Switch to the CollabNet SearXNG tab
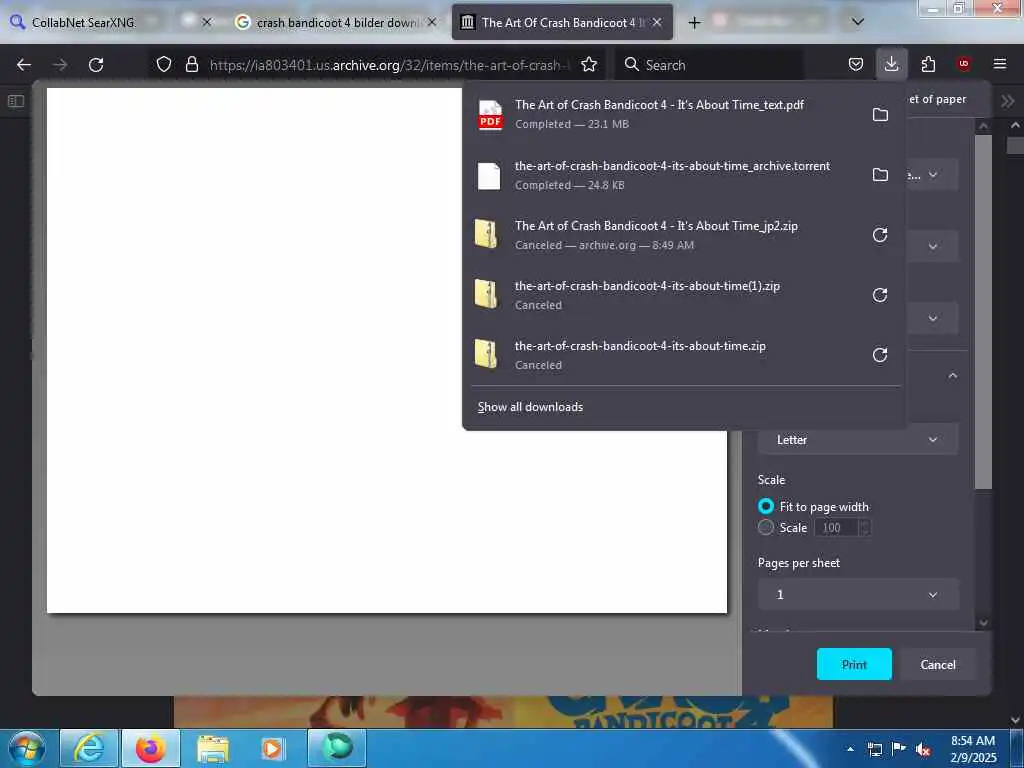1024x768 pixels. [x=84, y=22]
